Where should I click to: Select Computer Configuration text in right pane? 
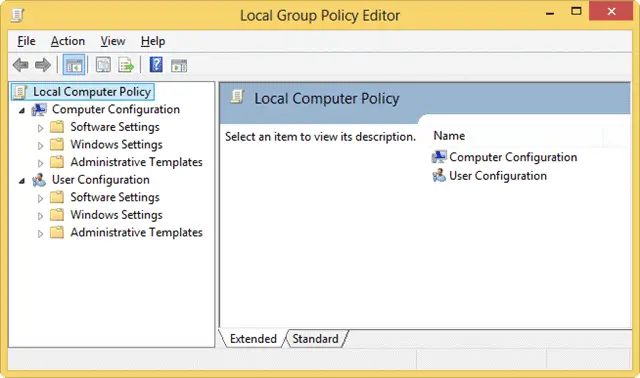[x=513, y=157]
